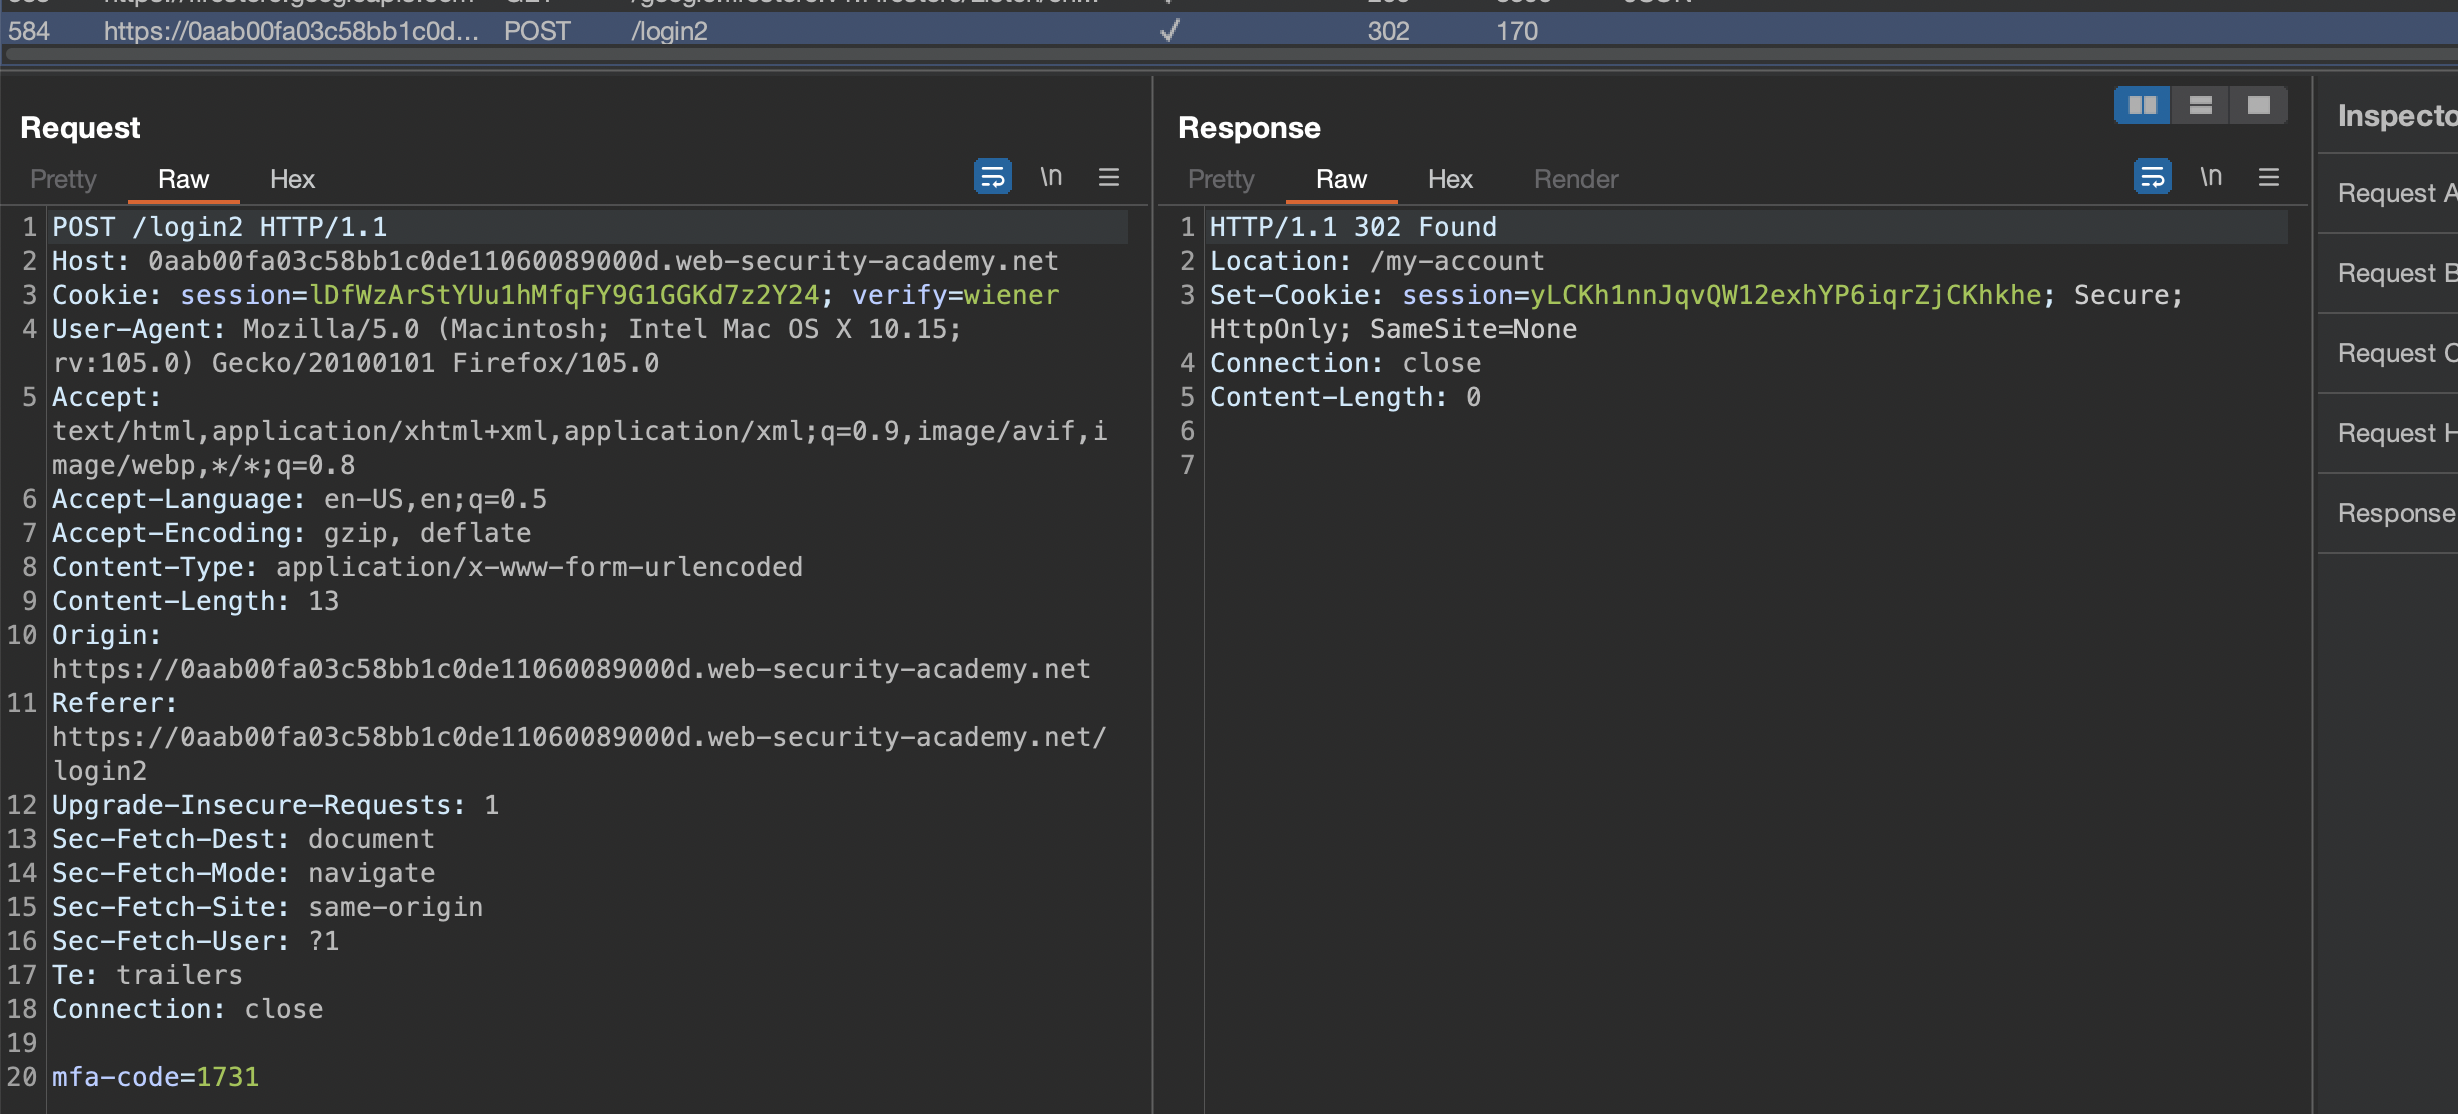Toggle word wrap in Request panel
The height and width of the screenshot is (1114, 2458).
[992, 177]
